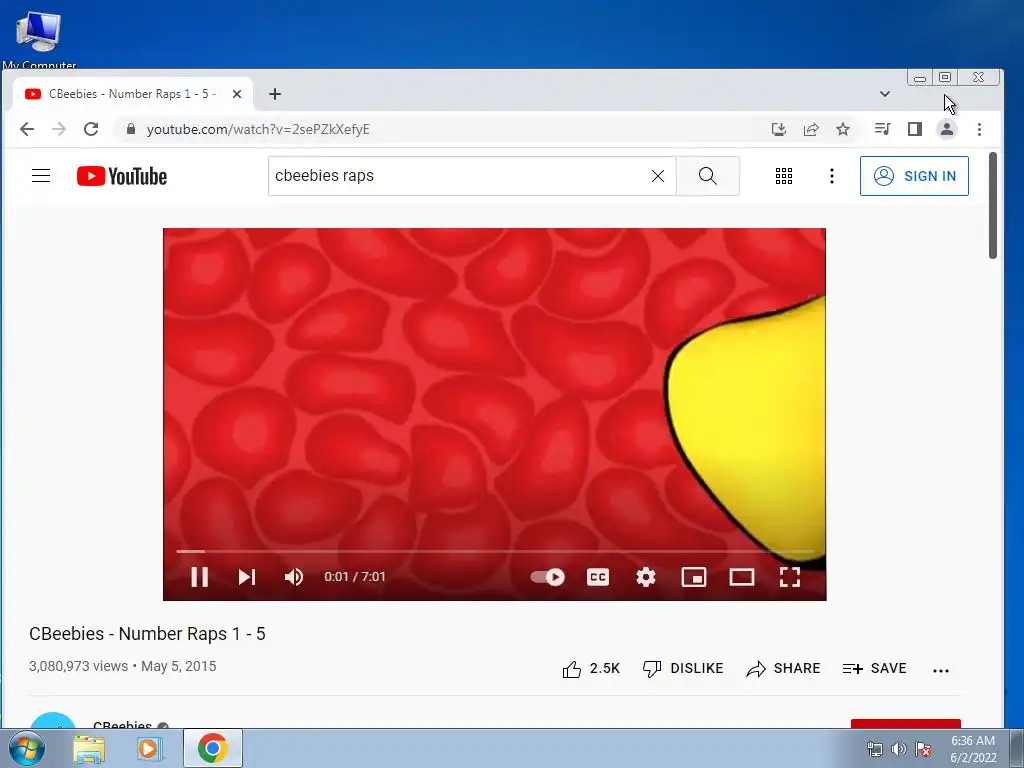Open a new browser tab
Screen dimensions: 1024x768
pyautogui.click(x=275, y=94)
